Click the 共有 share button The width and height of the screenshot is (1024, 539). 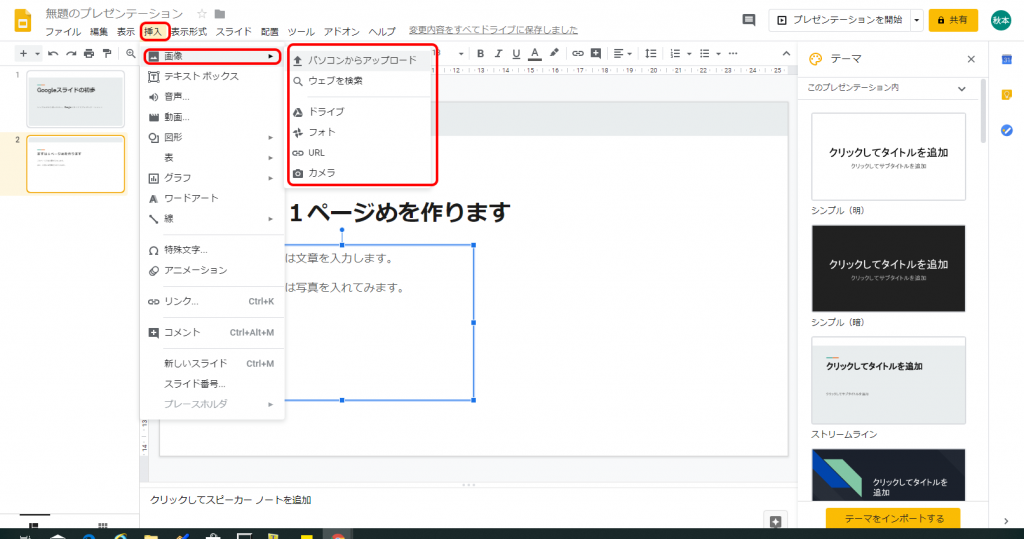coord(953,20)
